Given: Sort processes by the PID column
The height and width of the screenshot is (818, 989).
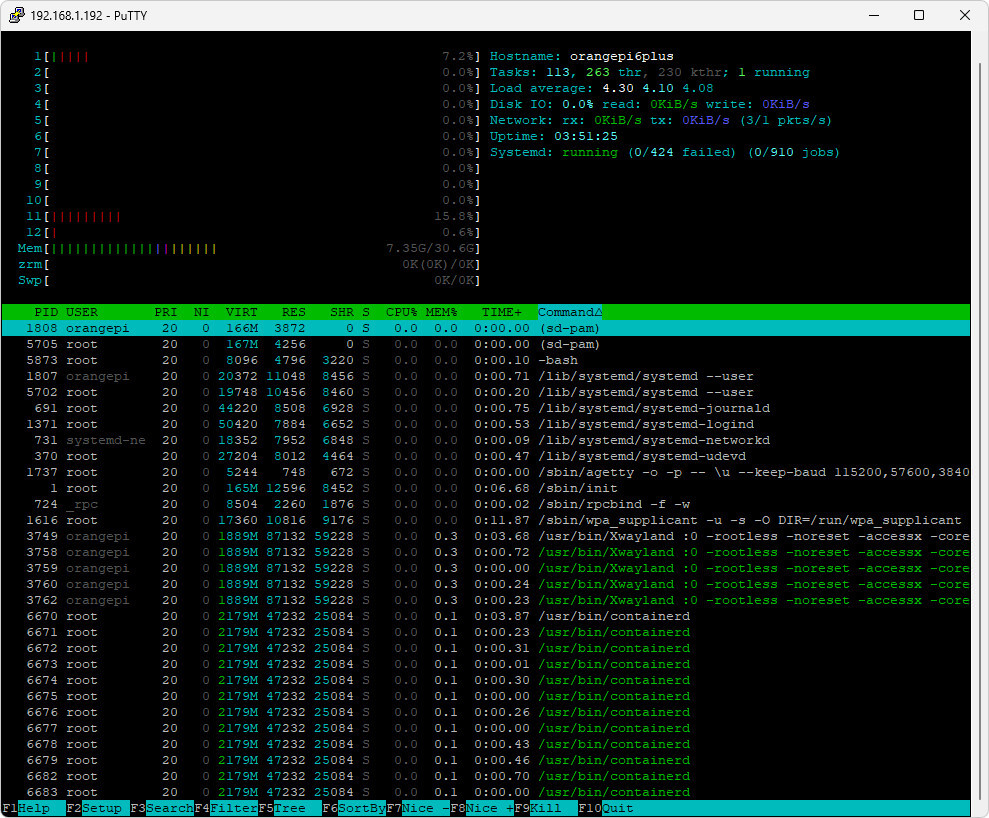Looking at the screenshot, I should (46, 311).
